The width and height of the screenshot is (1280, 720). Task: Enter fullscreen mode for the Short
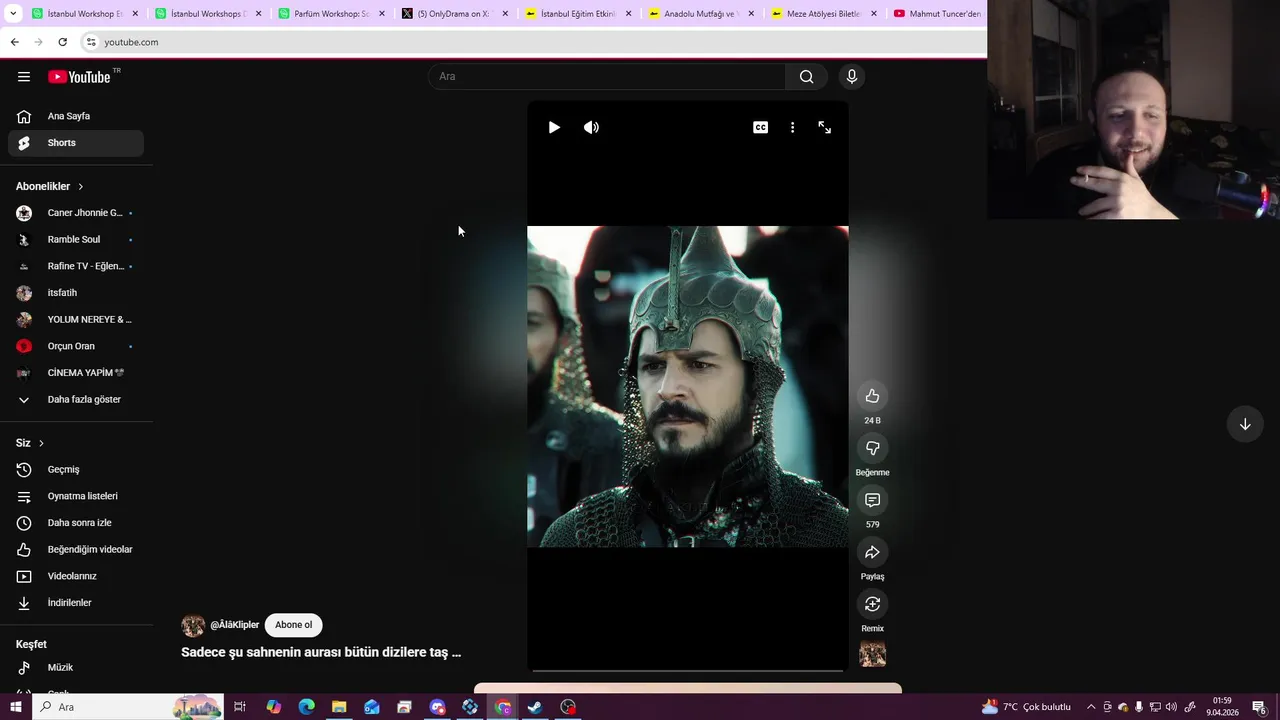[x=825, y=127]
